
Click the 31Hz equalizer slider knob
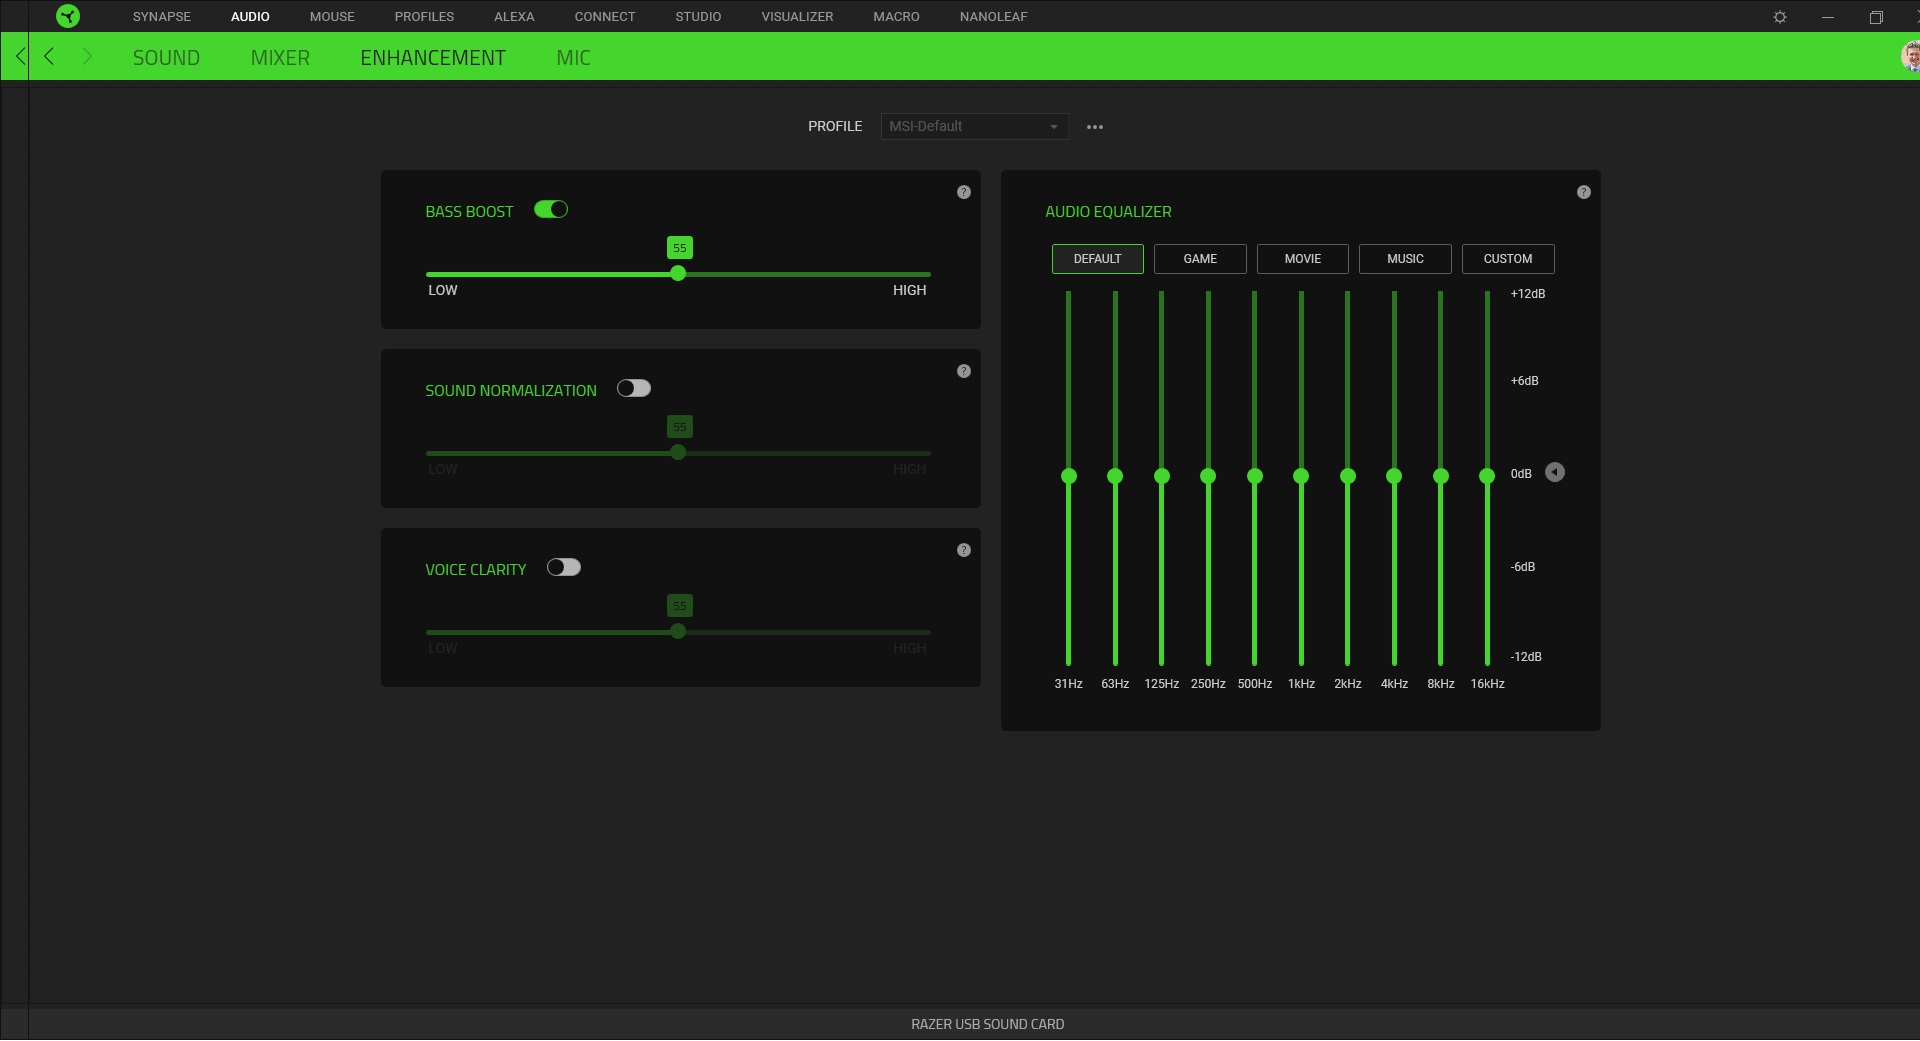click(1069, 476)
